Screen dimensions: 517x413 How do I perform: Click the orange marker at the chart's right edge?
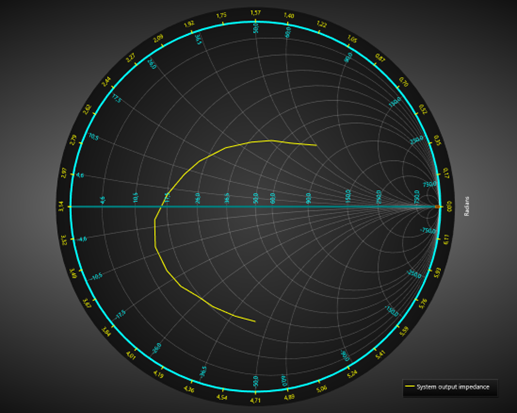point(437,207)
